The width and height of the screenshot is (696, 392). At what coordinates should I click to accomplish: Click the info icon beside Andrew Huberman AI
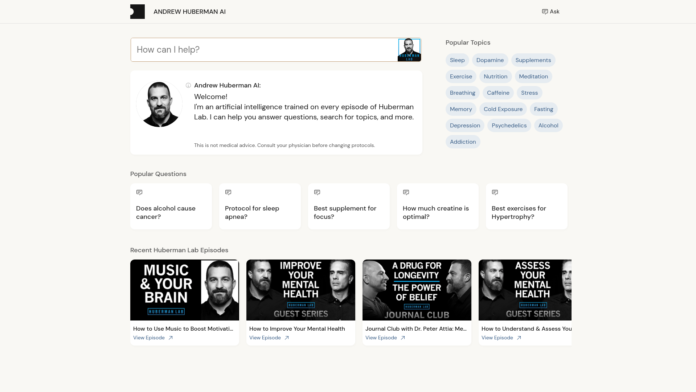coord(188,85)
